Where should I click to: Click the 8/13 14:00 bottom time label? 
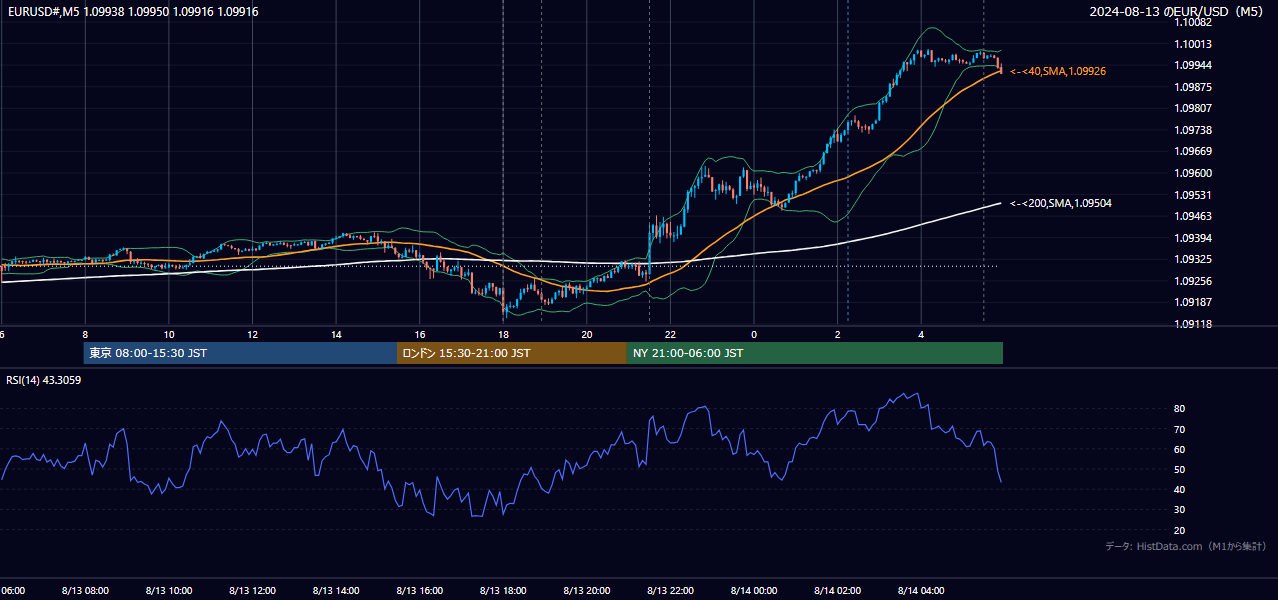(336, 591)
